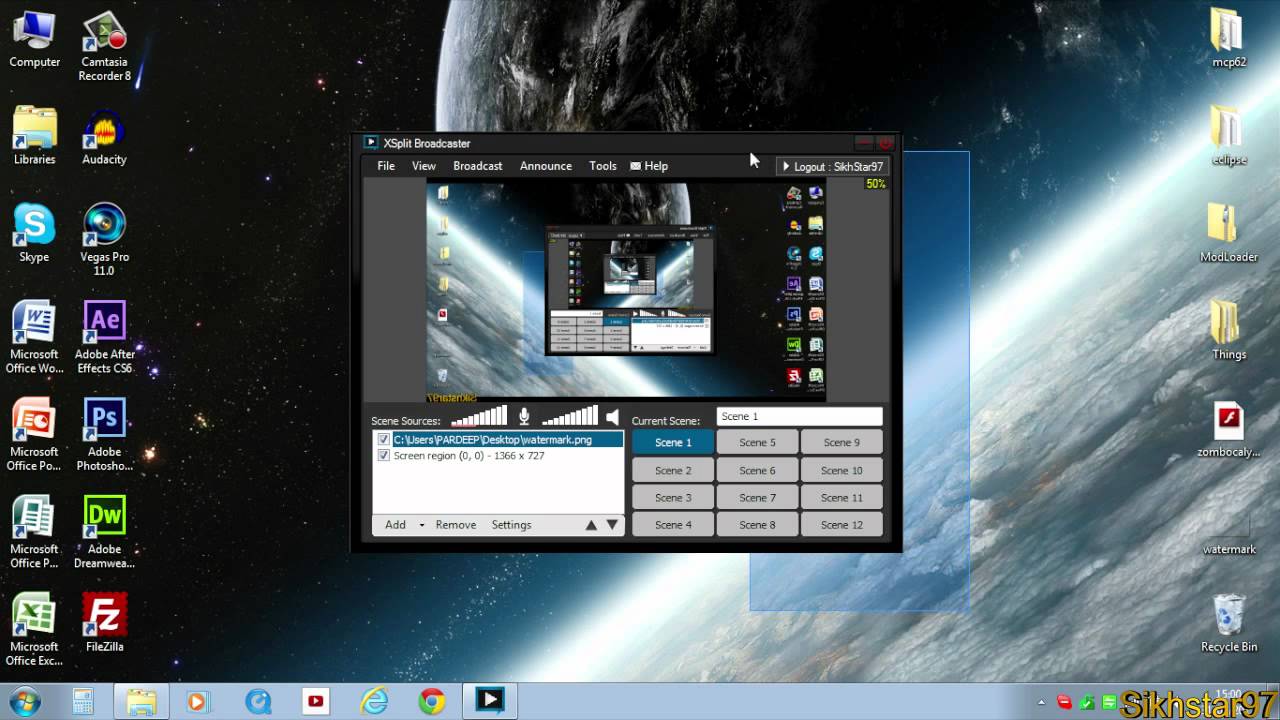Select Adobe Dreamweaver desktop icon
Viewport: 1280px width, 720px height.
104,531
